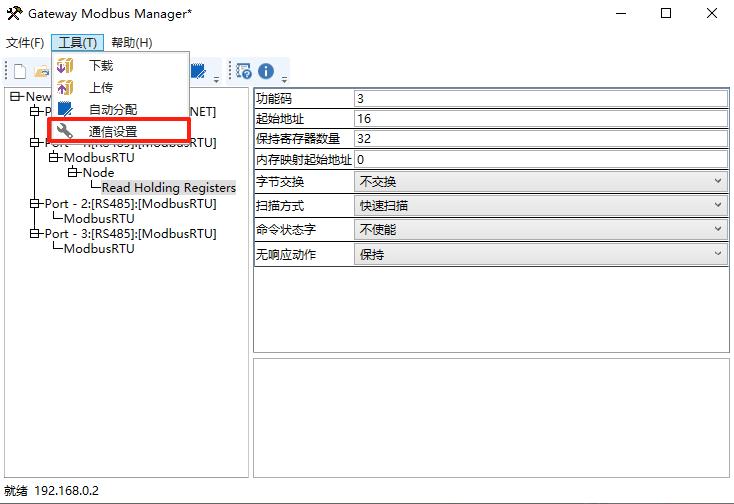
Task: Click the blue info About icon
Action: (x=266, y=71)
